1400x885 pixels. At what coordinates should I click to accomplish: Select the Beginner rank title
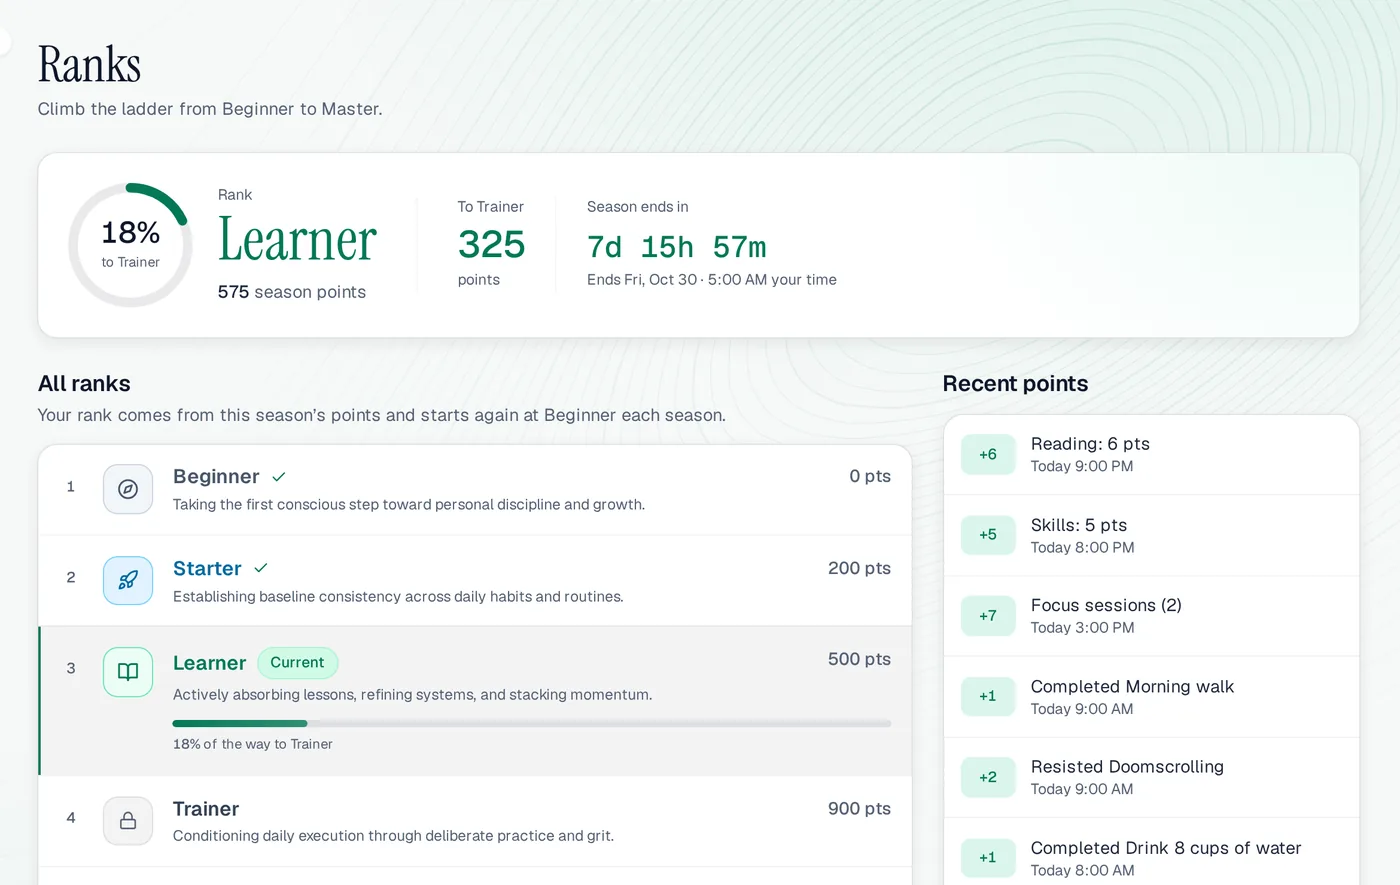click(x=216, y=477)
